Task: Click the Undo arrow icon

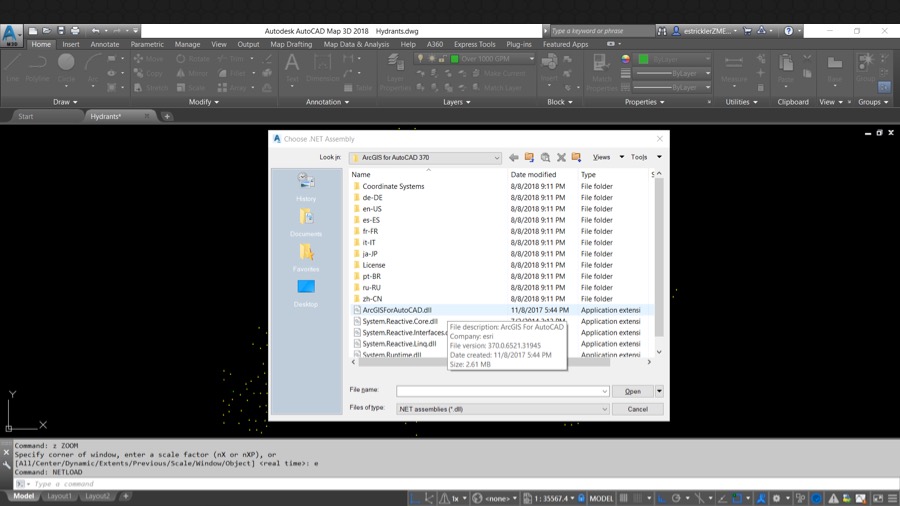Action: click(95, 31)
